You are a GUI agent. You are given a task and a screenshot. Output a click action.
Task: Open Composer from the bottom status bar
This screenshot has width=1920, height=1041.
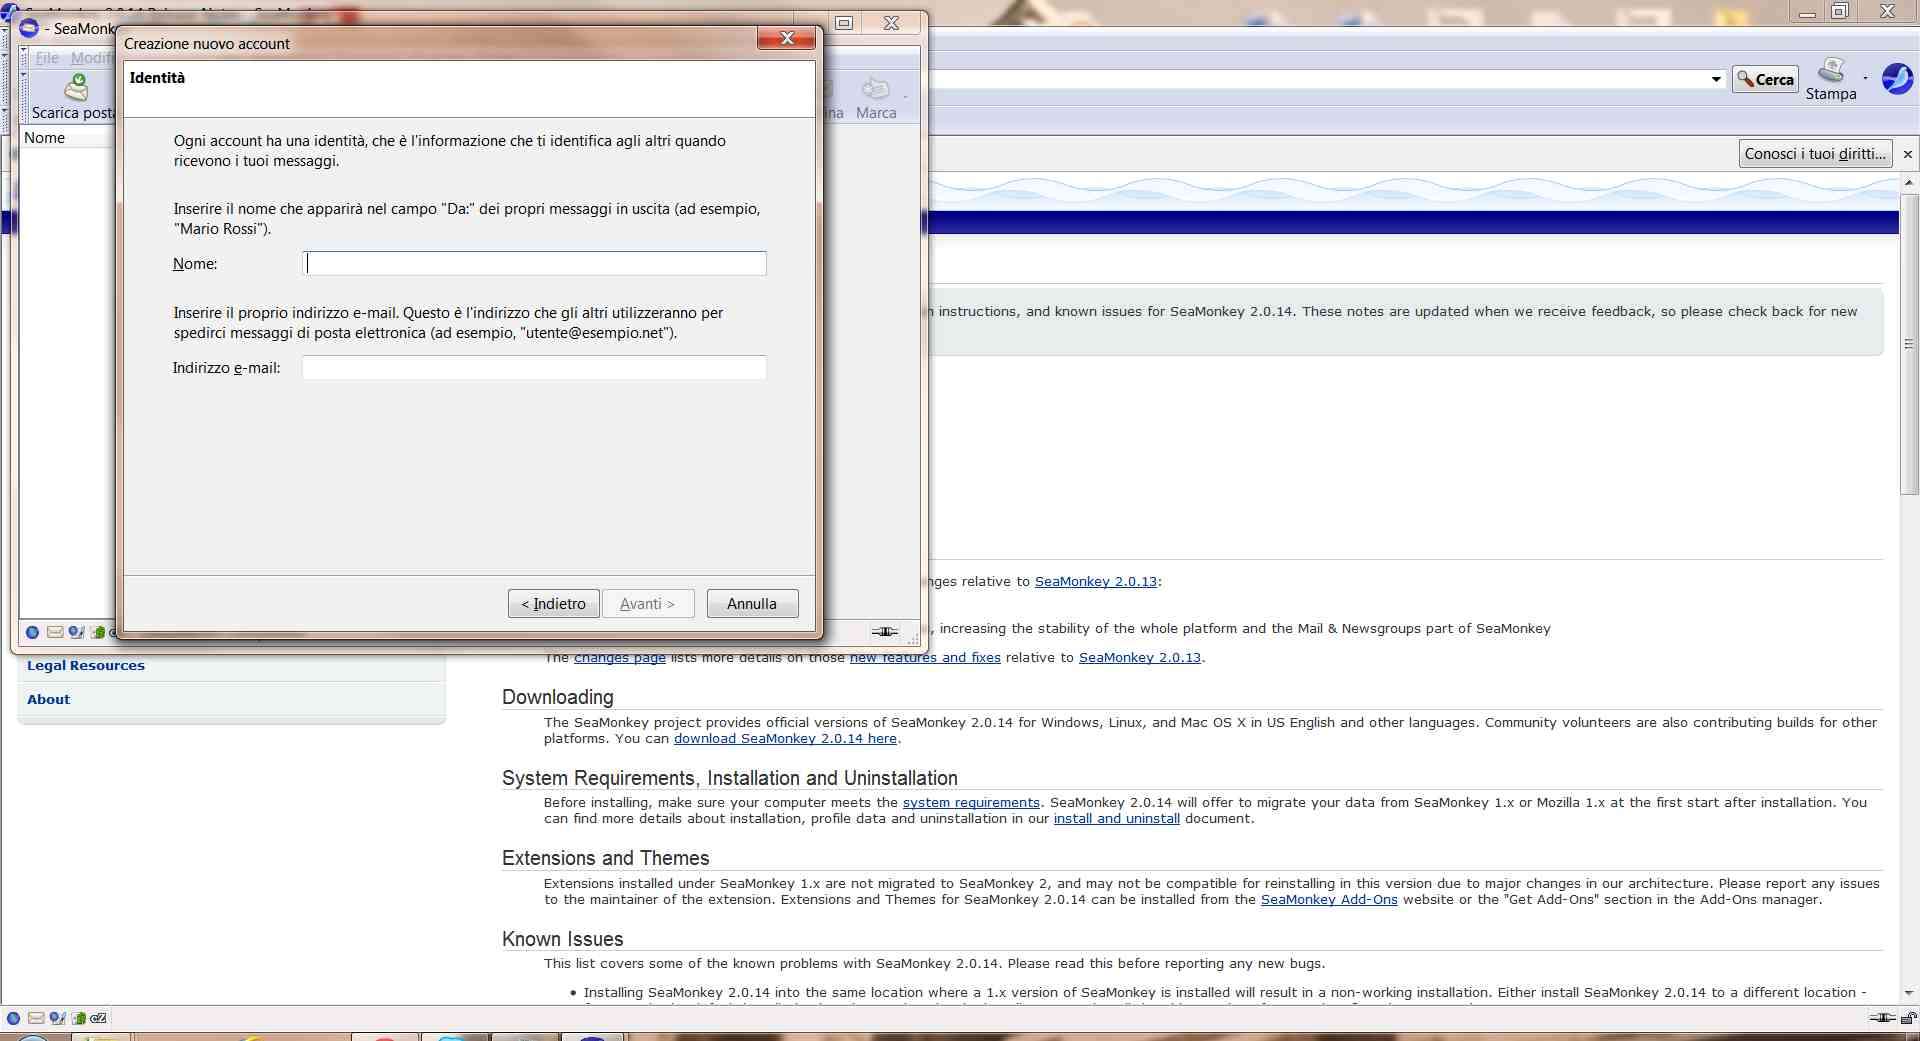pyautogui.click(x=57, y=1018)
